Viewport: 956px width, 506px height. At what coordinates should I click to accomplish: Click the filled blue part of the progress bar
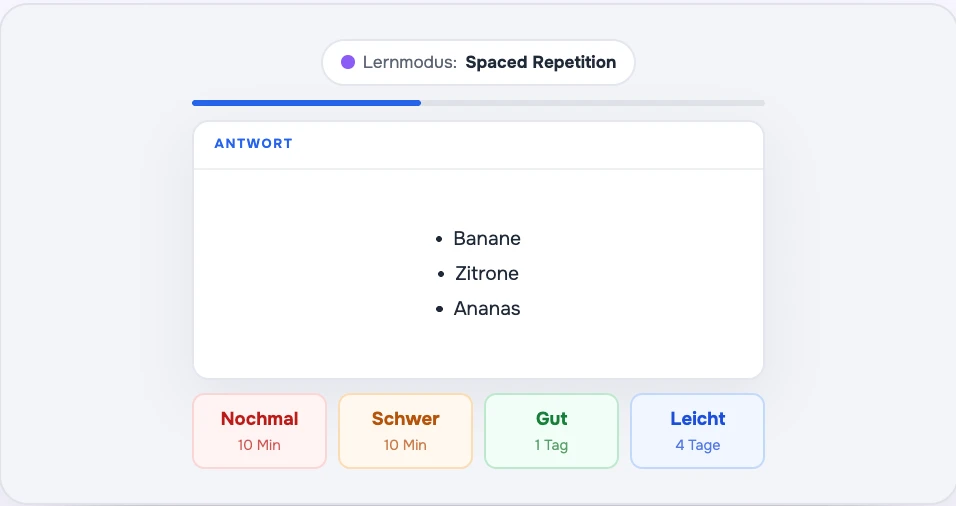pos(306,103)
